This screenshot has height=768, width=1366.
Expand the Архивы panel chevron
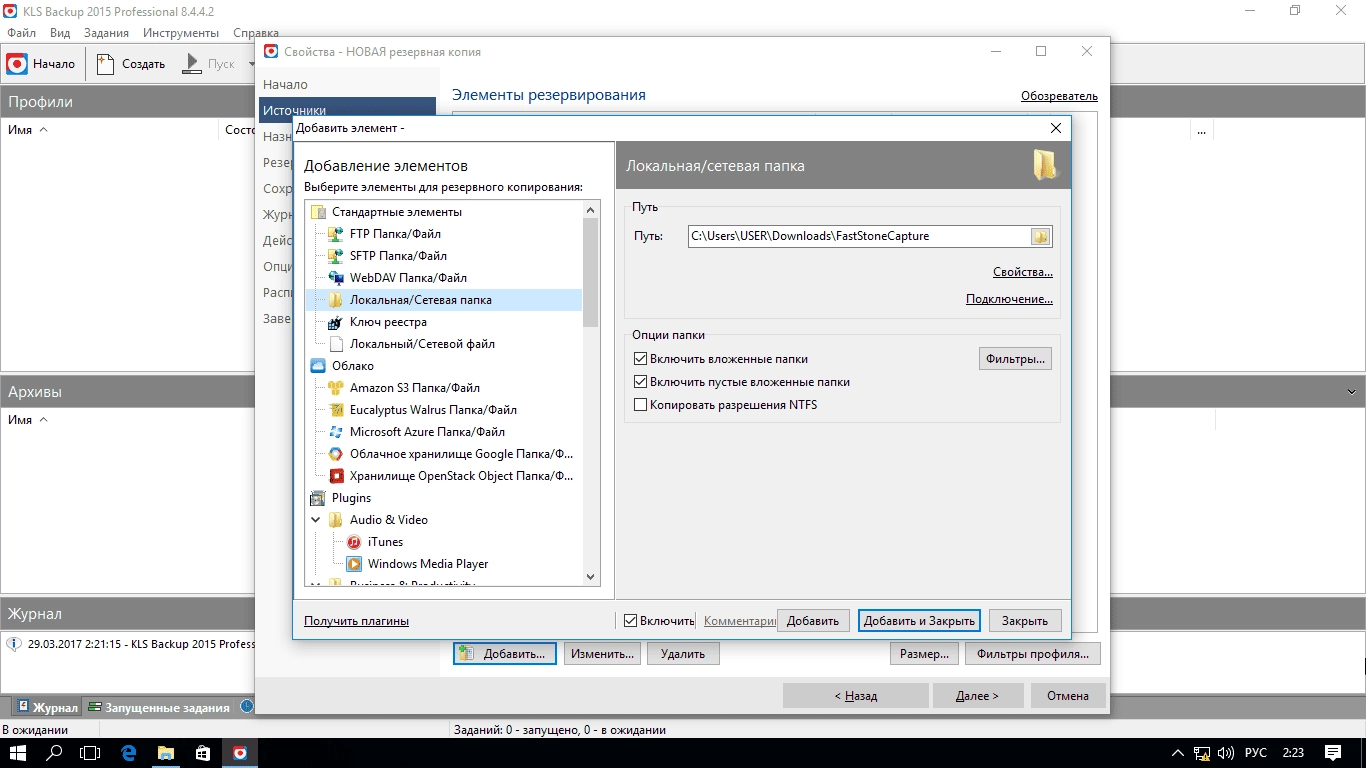coord(1352,392)
